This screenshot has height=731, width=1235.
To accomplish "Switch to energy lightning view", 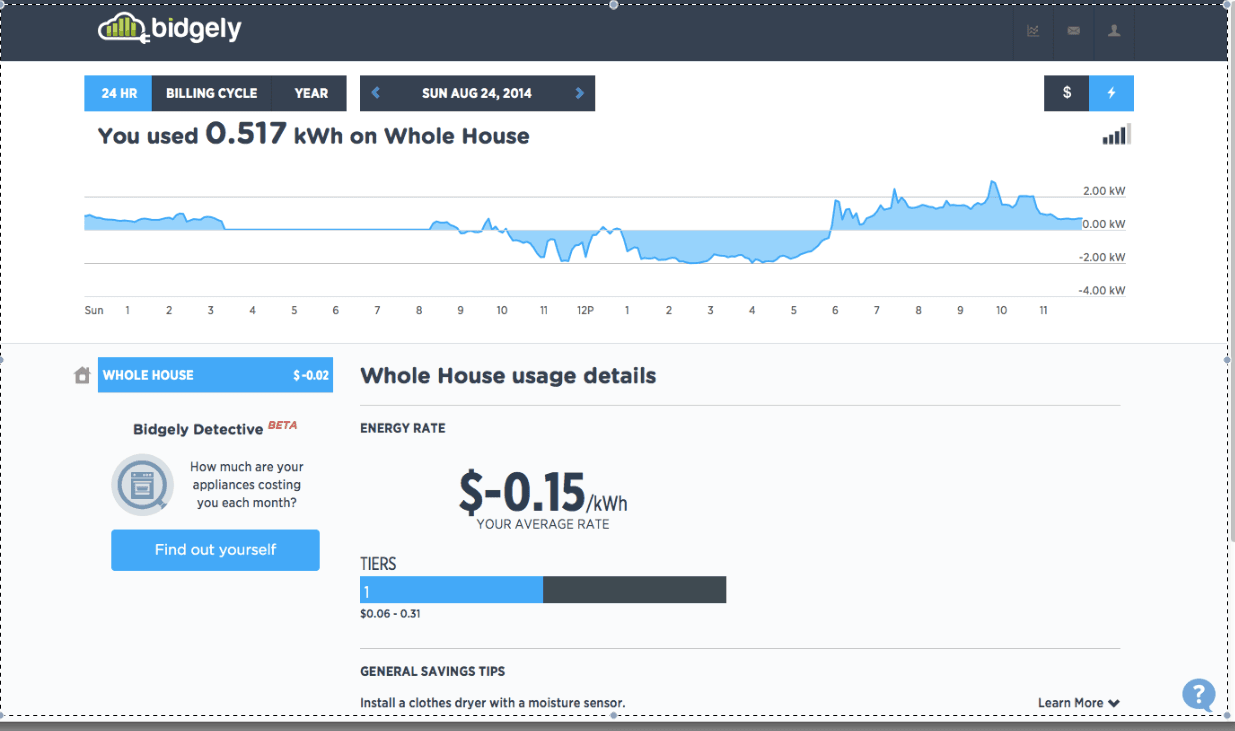I will (x=1111, y=93).
